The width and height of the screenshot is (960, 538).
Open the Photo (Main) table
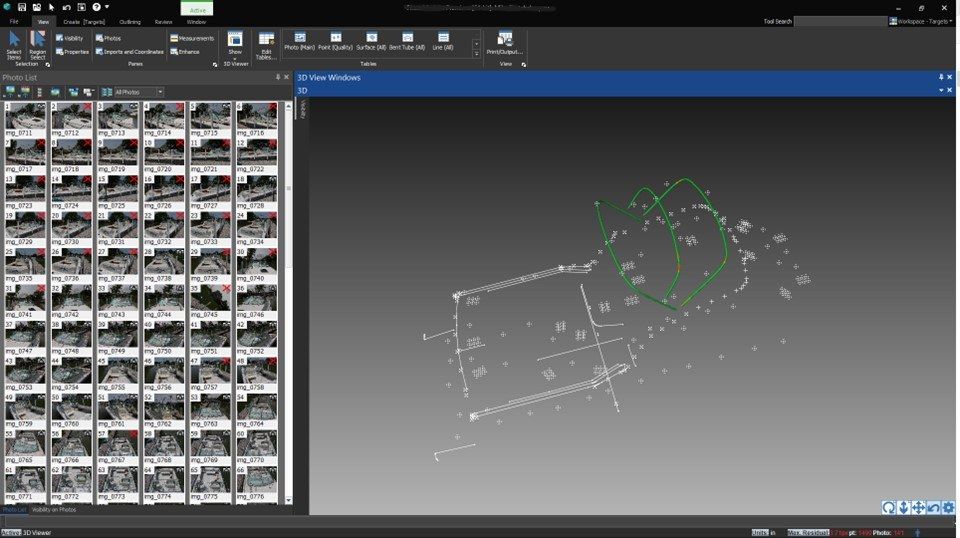click(299, 42)
